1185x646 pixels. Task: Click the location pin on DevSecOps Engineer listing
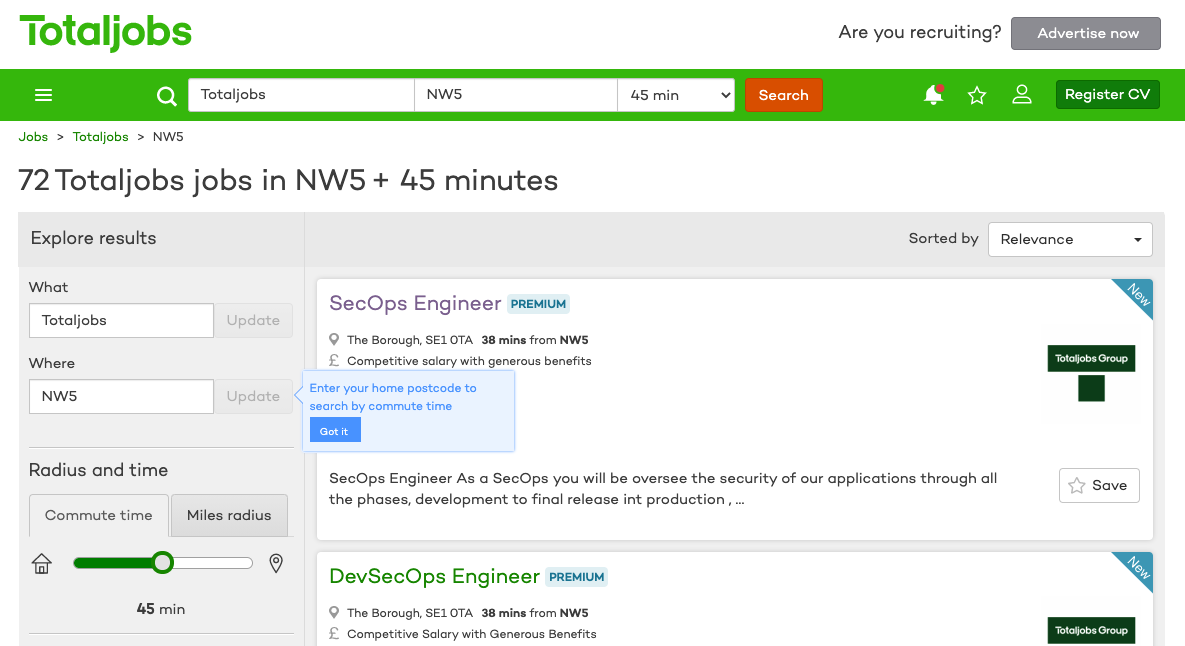(x=334, y=613)
